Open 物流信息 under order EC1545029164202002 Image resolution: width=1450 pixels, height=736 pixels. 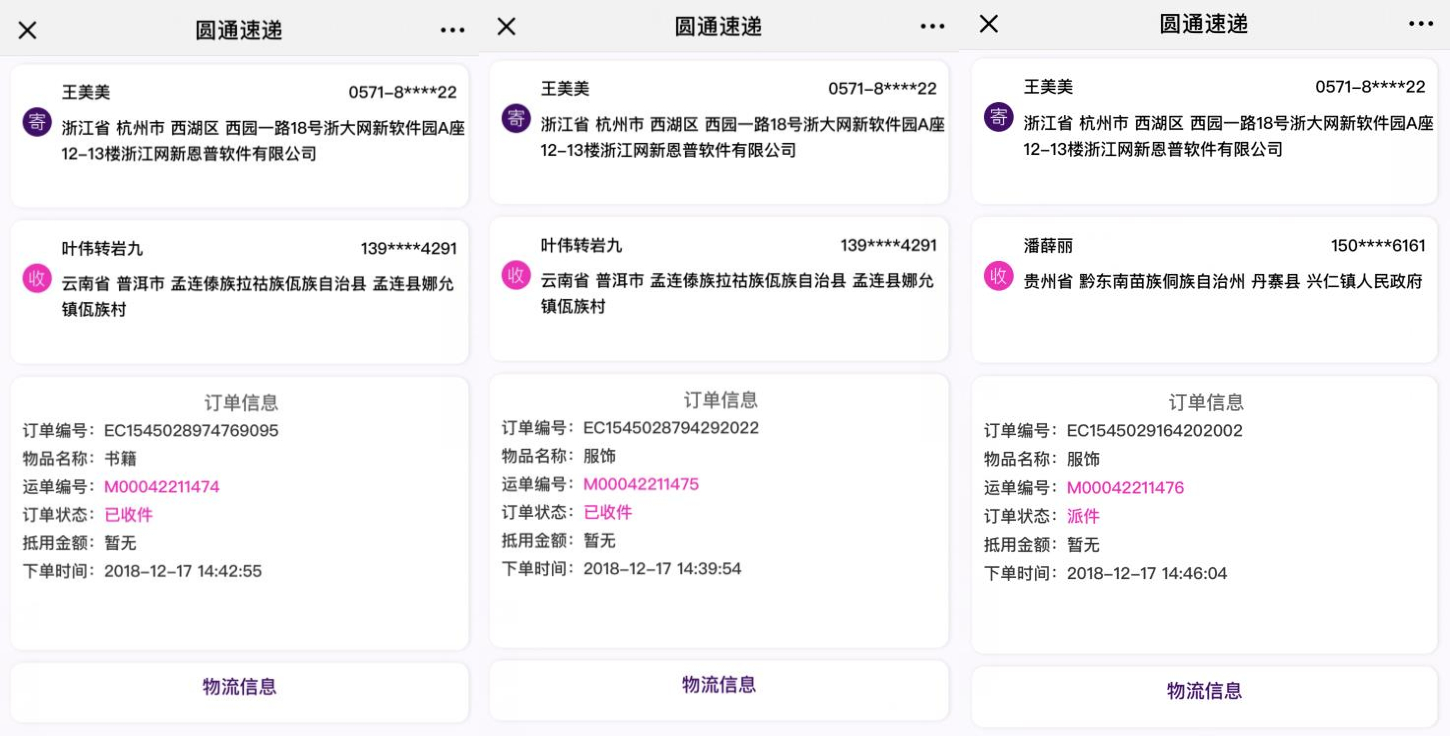[x=1204, y=691]
